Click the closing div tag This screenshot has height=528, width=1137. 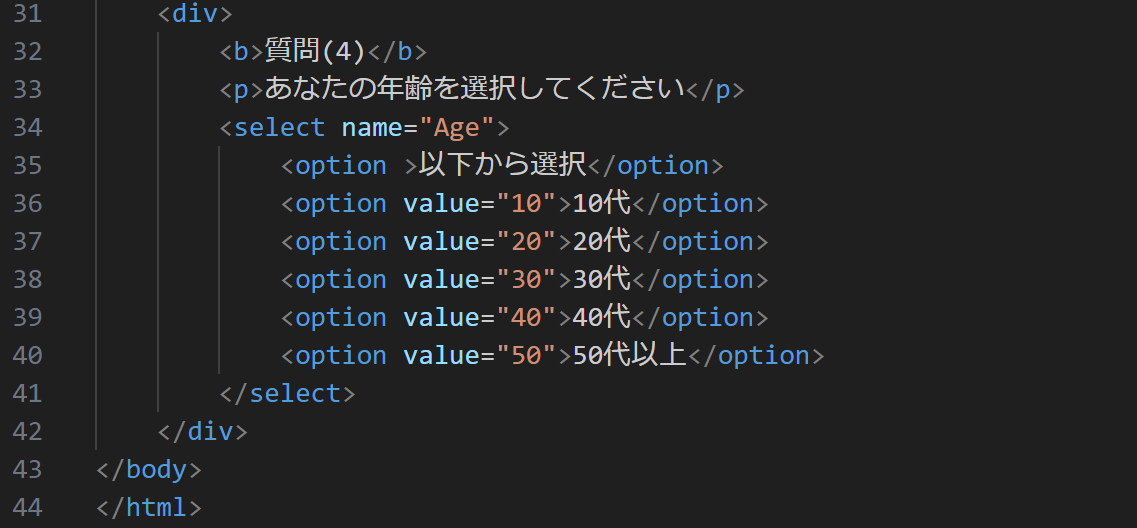(202, 432)
